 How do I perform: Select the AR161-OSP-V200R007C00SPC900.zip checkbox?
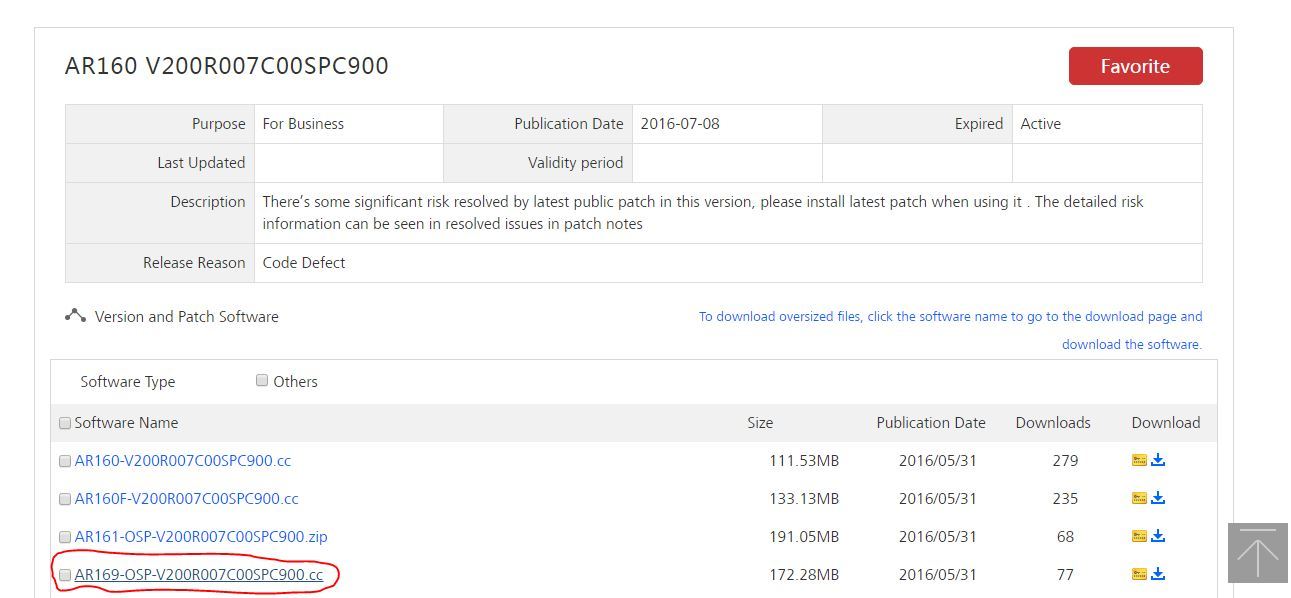point(65,537)
